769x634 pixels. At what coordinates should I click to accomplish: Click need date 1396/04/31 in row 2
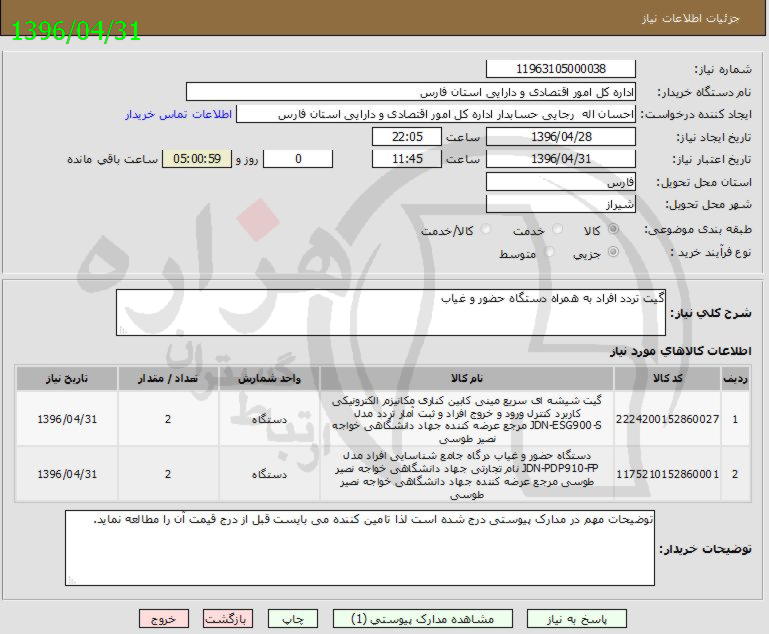click(67, 474)
